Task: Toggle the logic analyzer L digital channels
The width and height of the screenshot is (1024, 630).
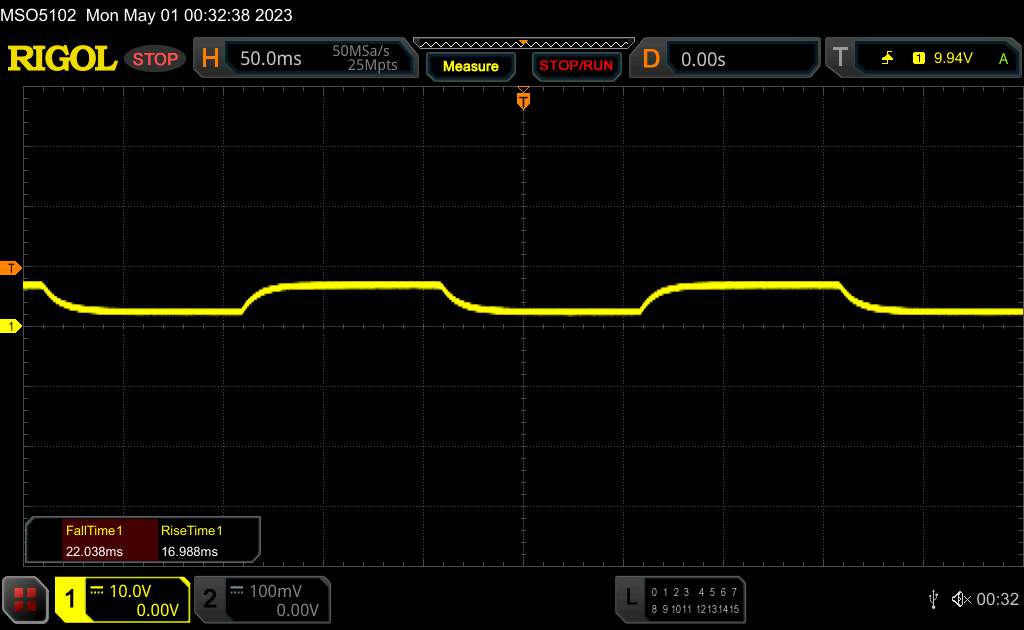Action: (x=680, y=598)
